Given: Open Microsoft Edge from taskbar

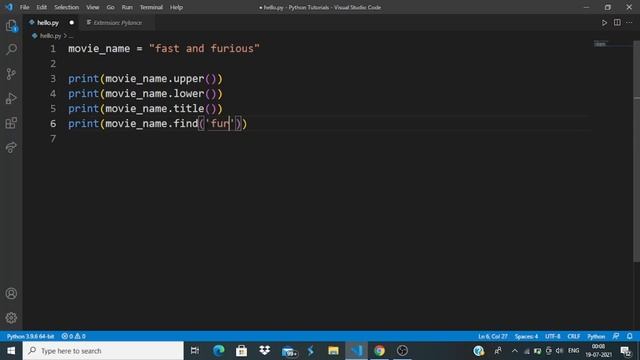Looking at the screenshot, I should tap(219, 351).
